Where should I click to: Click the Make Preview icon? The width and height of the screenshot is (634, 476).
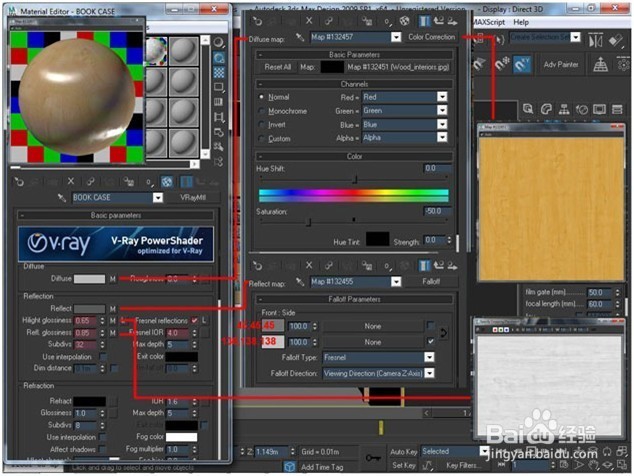tap(219, 117)
